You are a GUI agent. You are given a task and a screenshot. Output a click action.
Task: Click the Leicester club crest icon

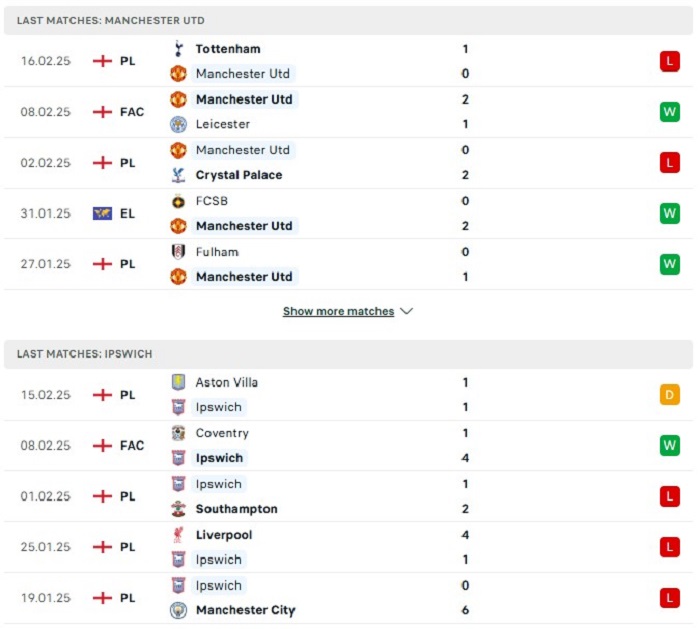179,124
